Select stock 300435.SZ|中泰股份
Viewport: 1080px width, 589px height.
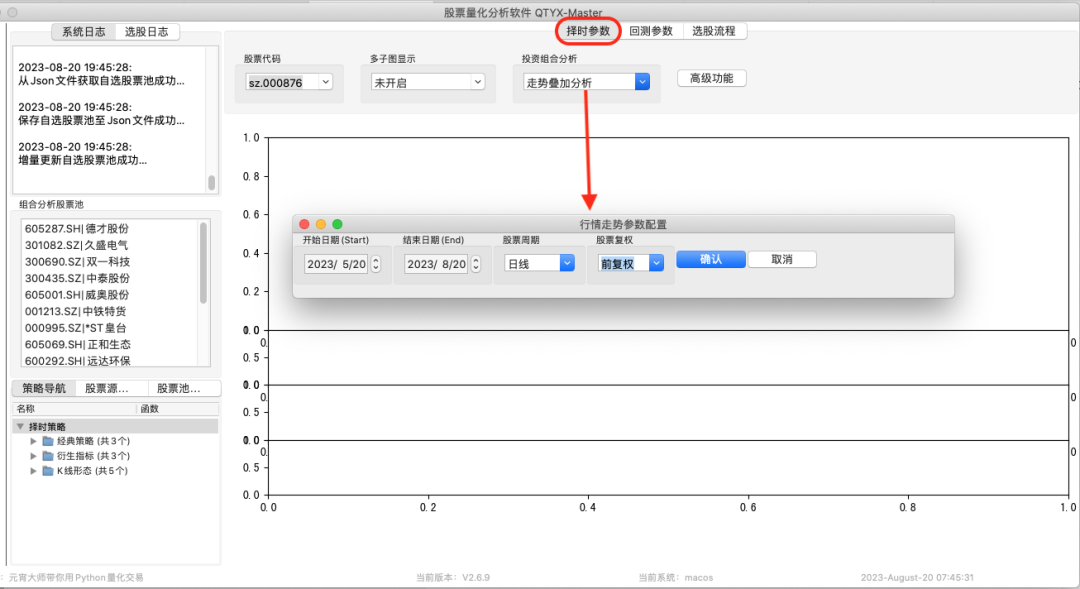(76, 278)
